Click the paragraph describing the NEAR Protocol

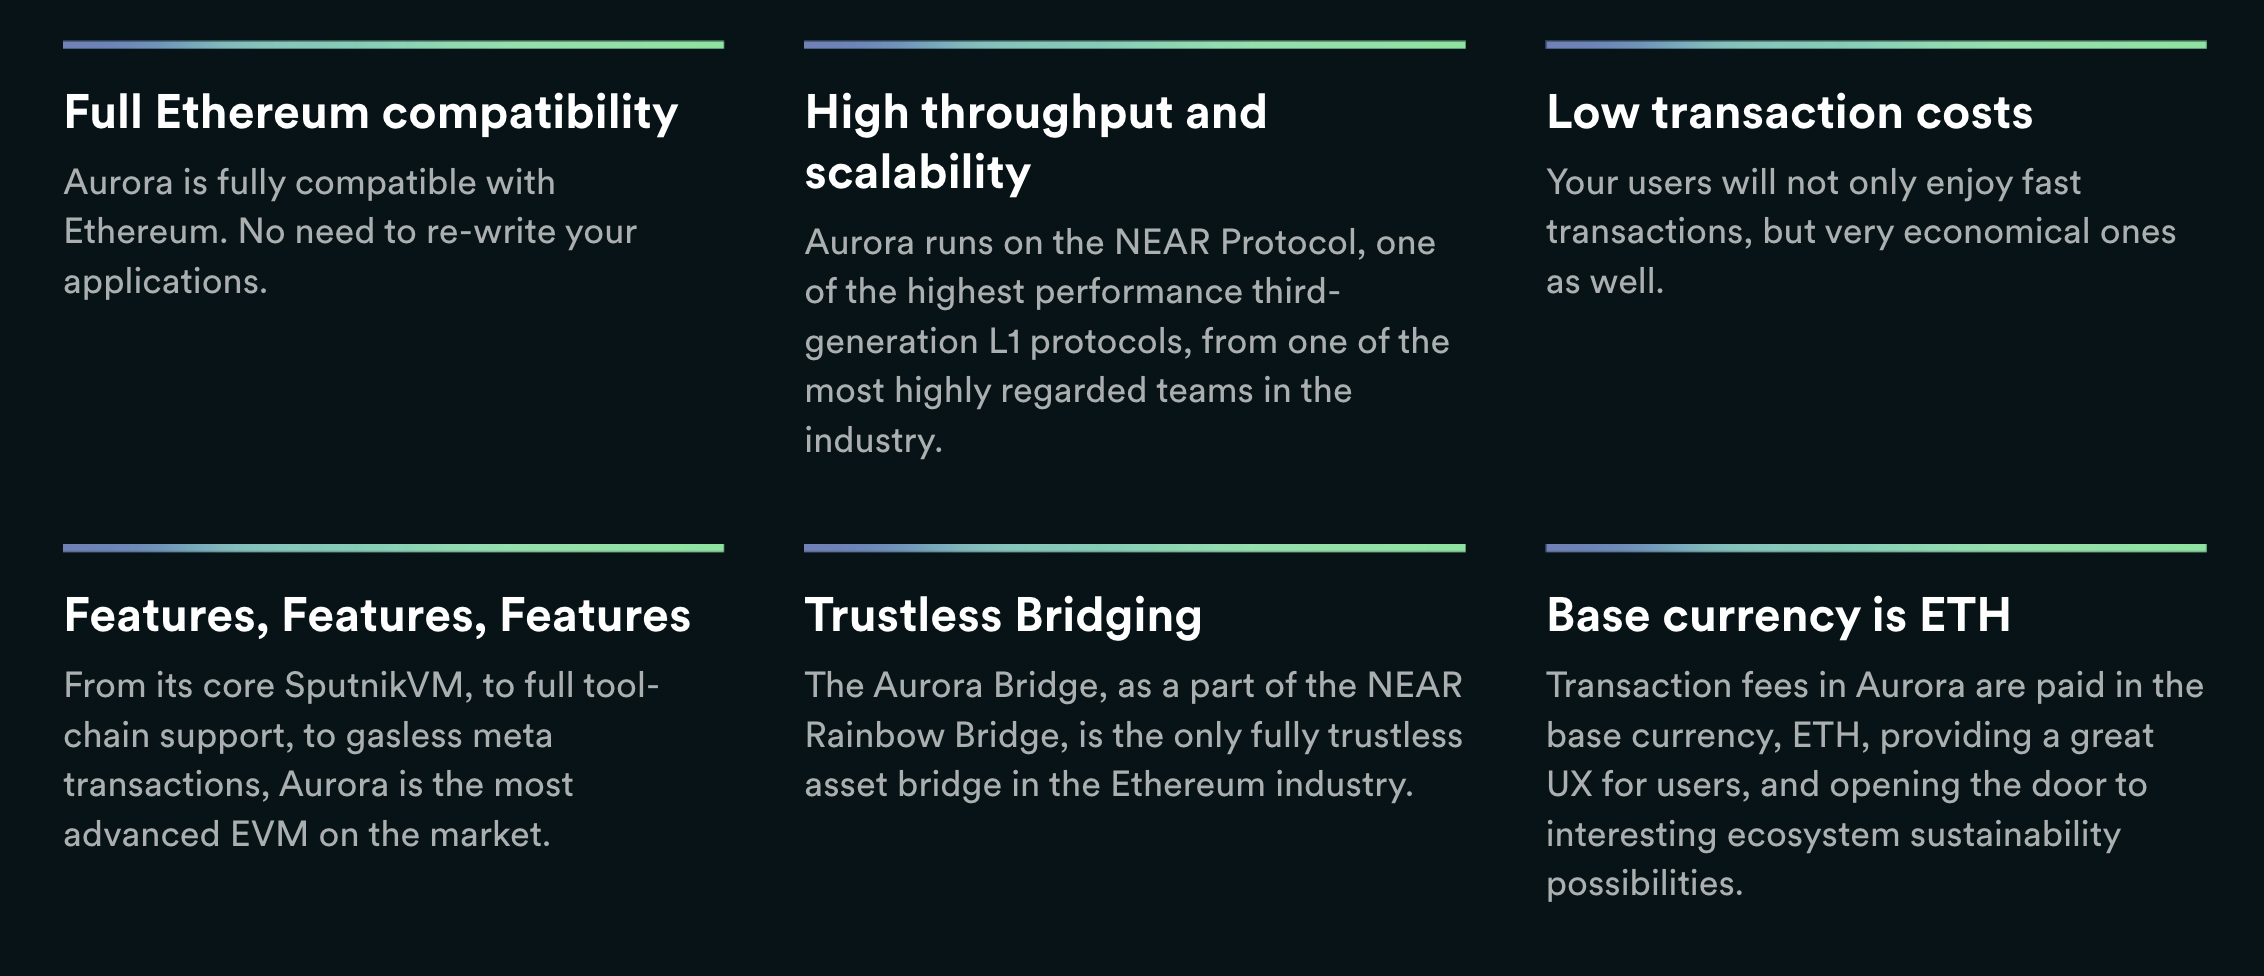1127,341
